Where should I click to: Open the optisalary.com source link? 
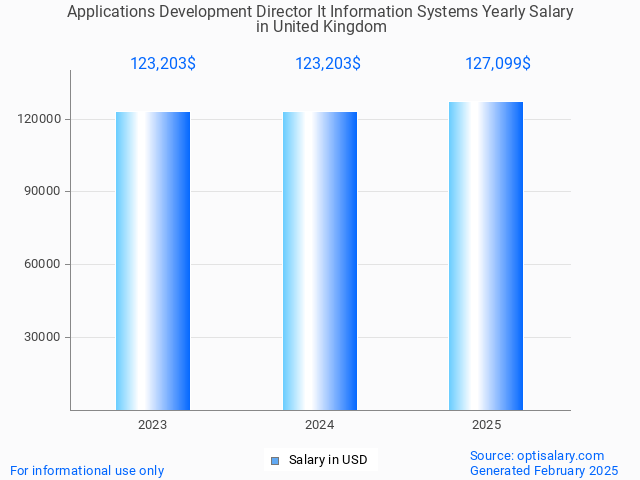pos(537,455)
